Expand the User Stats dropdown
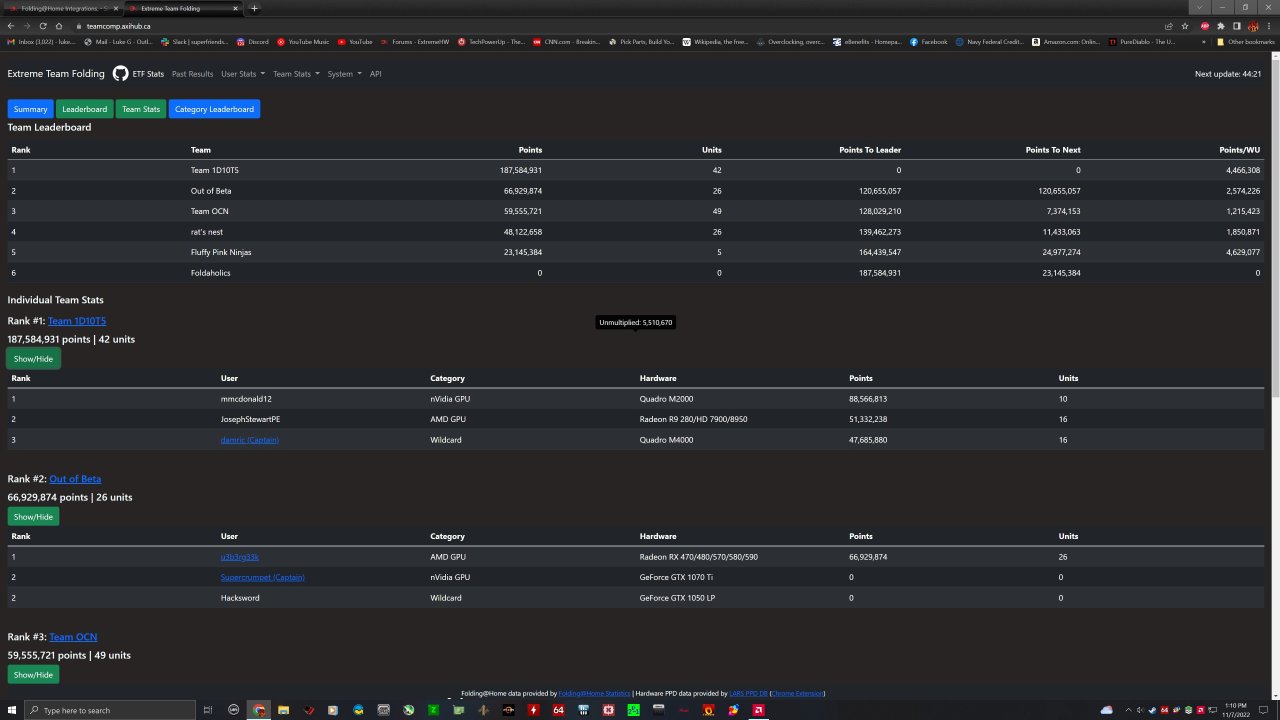The image size is (1280, 720). pyautogui.click(x=242, y=74)
